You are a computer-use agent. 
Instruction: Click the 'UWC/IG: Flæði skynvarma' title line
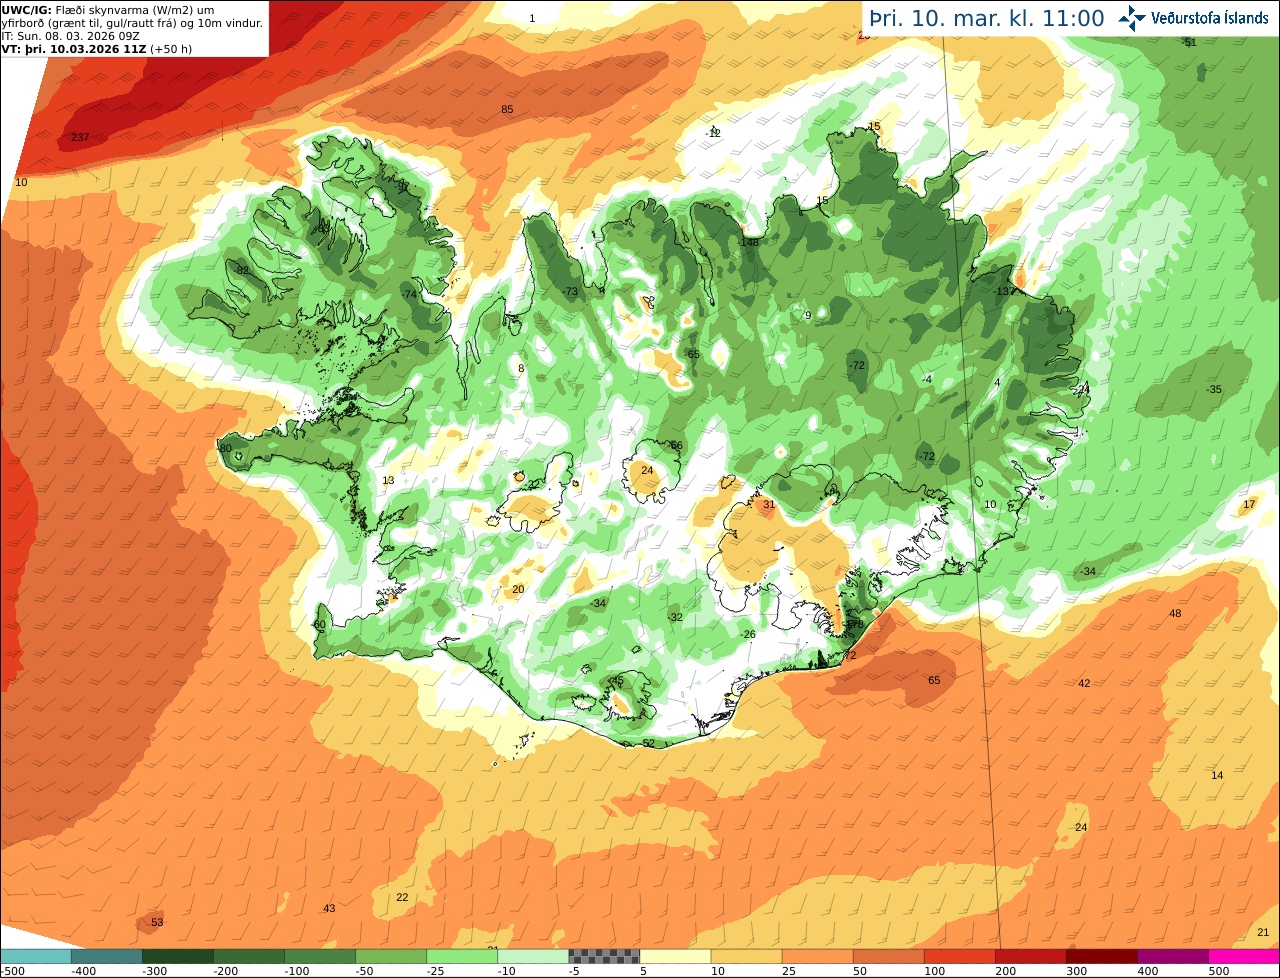click(107, 9)
